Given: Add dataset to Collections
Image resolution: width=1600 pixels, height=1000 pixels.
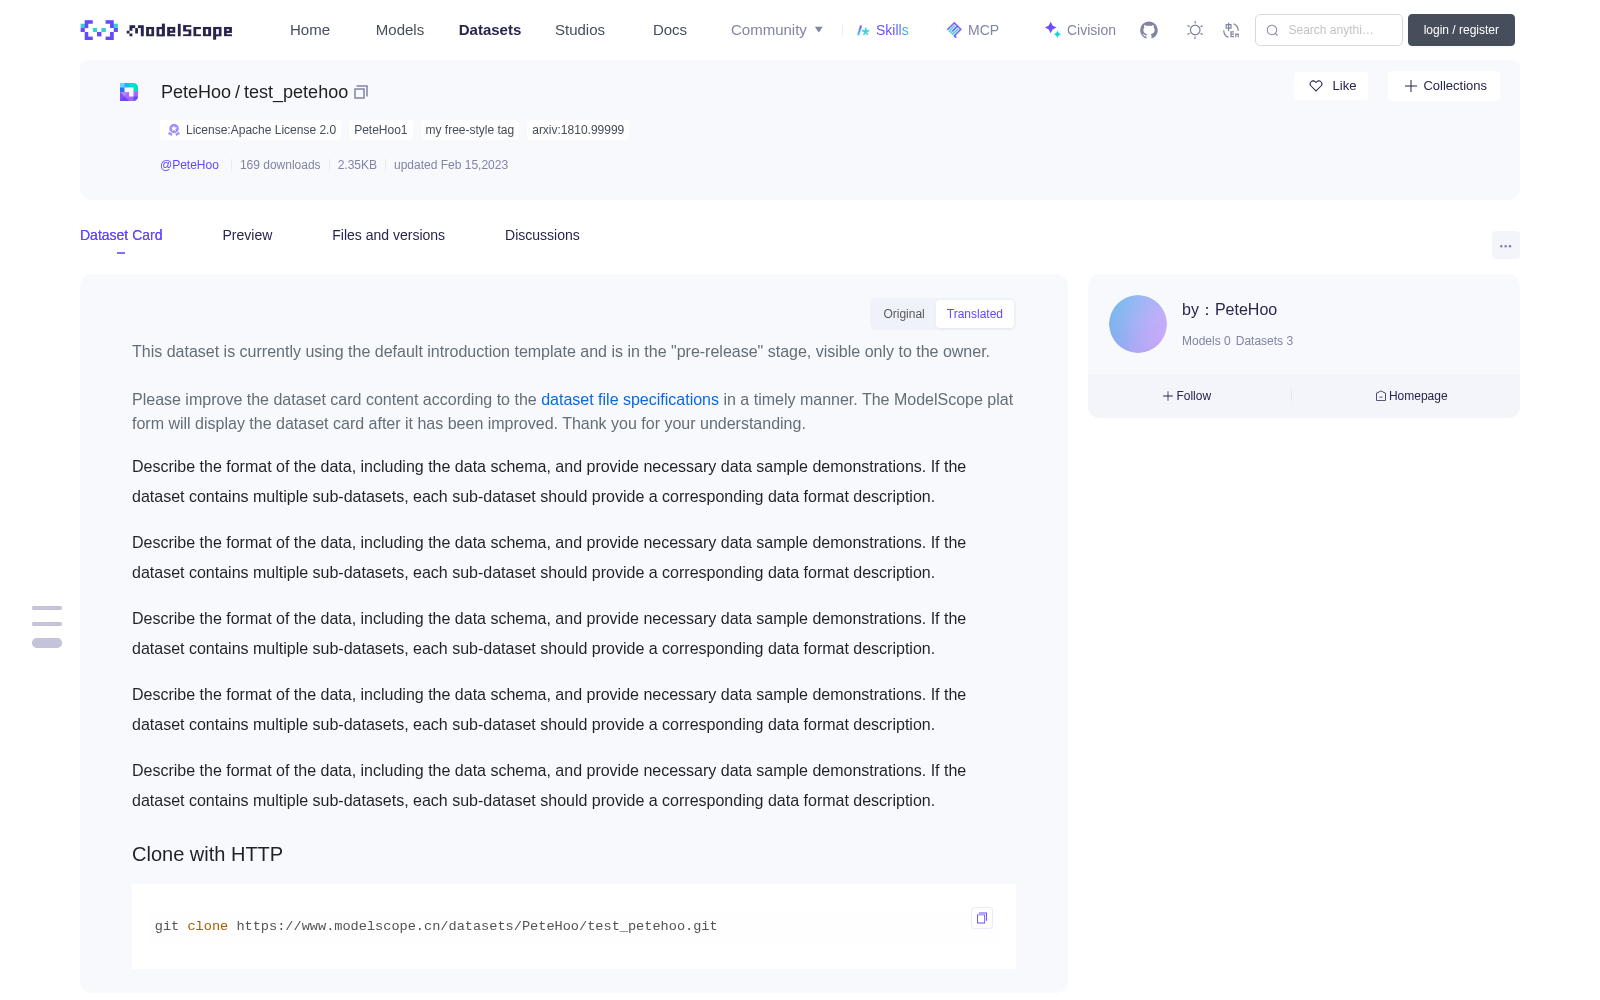Looking at the screenshot, I should [x=1444, y=86].
